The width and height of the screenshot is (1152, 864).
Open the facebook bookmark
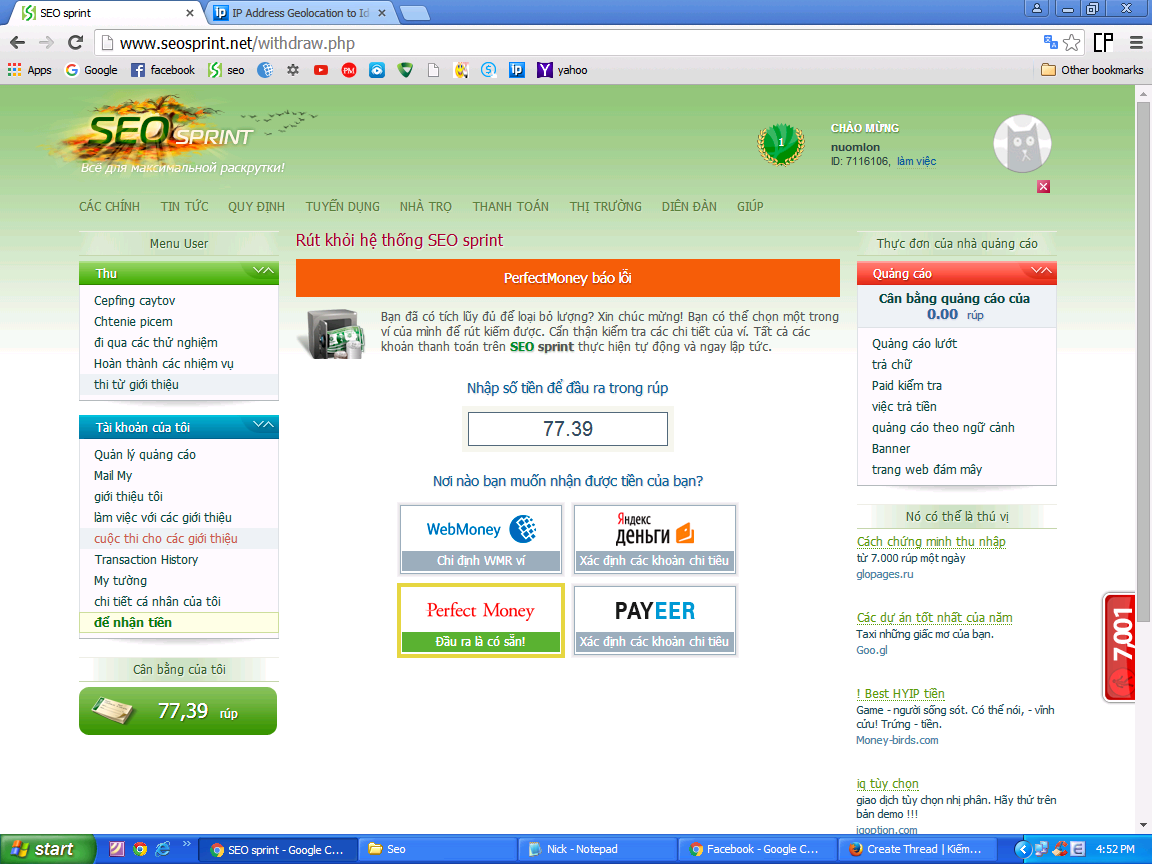coord(162,70)
